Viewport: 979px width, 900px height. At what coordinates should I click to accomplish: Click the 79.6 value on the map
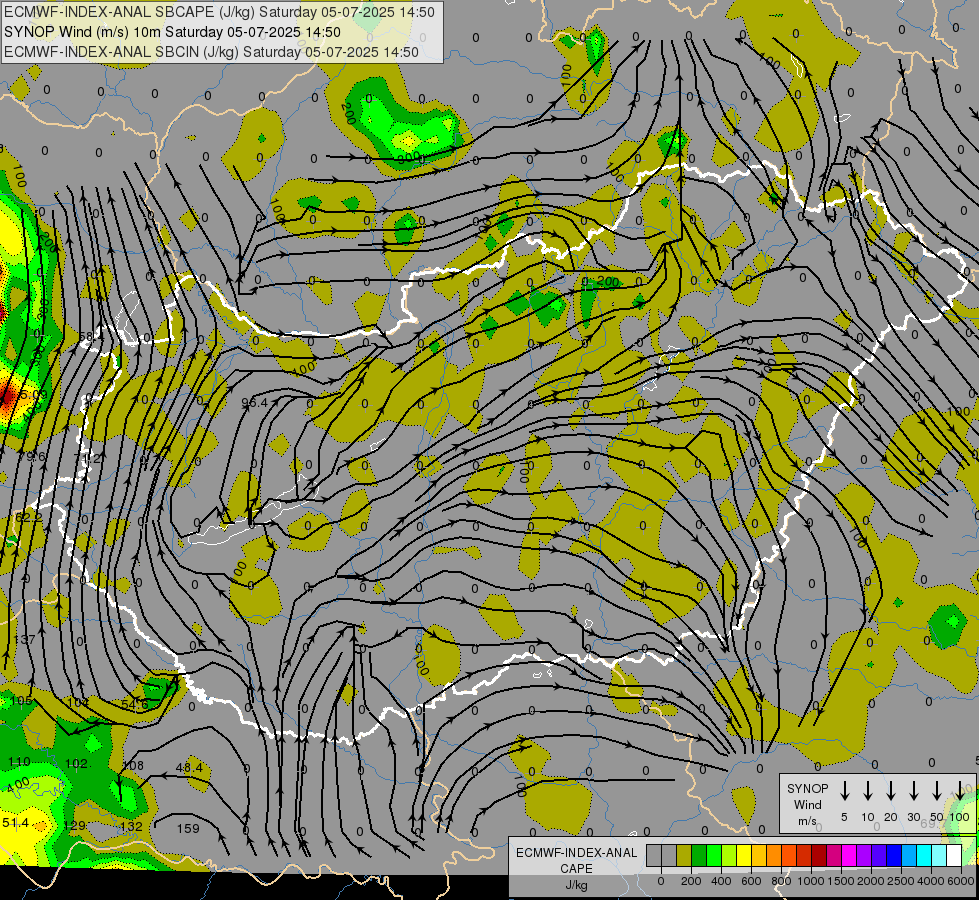[31, 457]
